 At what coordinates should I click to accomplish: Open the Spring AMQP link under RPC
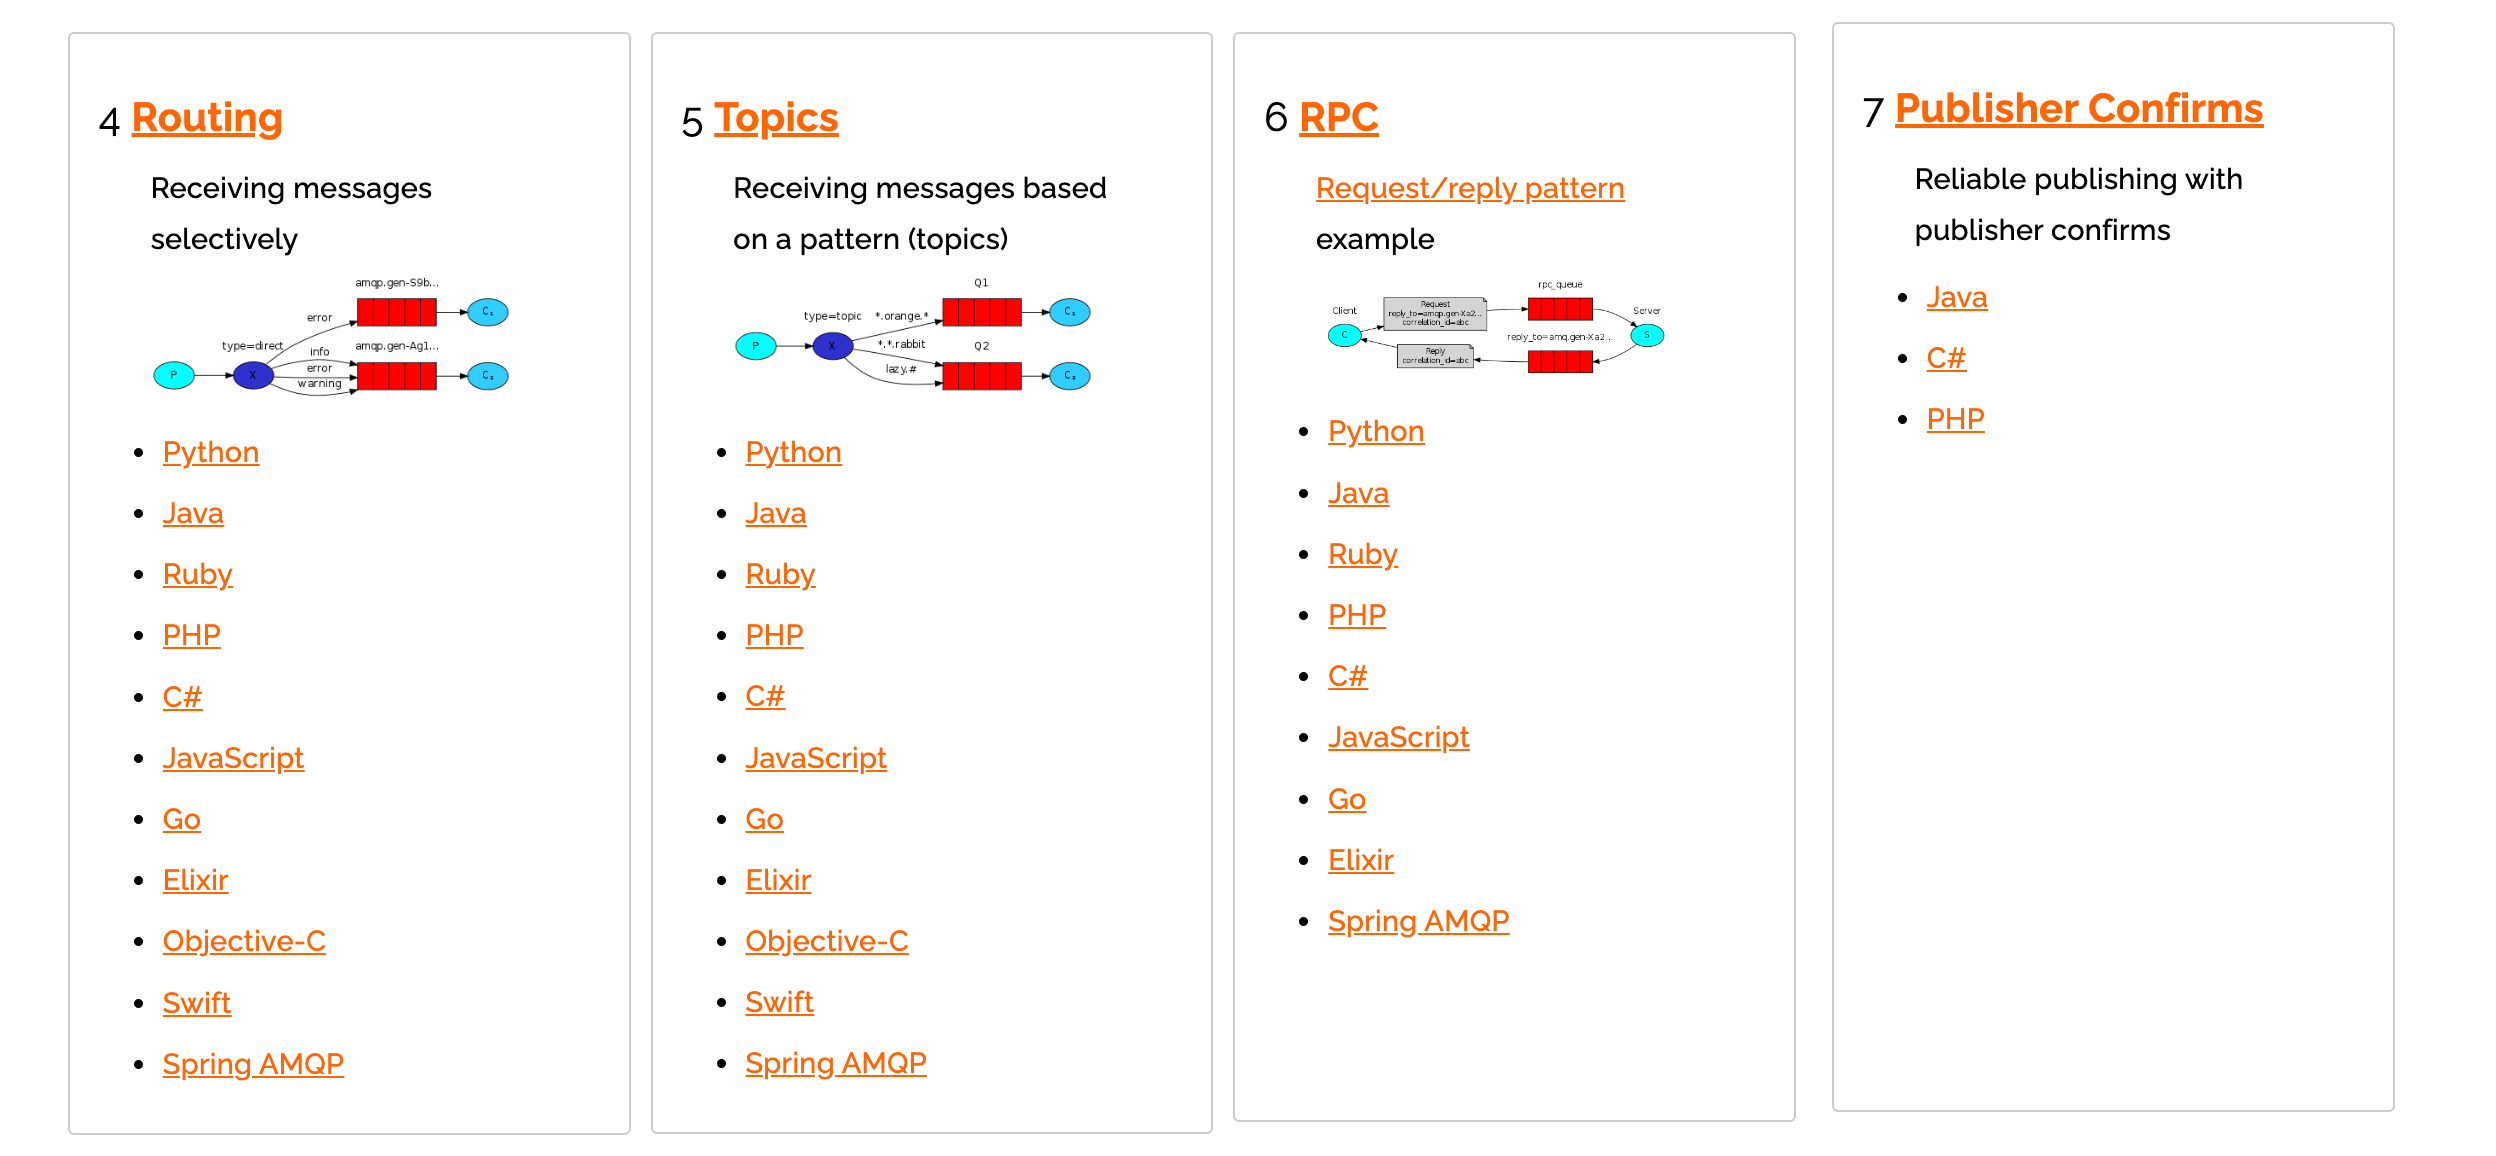click(1418, 921)
